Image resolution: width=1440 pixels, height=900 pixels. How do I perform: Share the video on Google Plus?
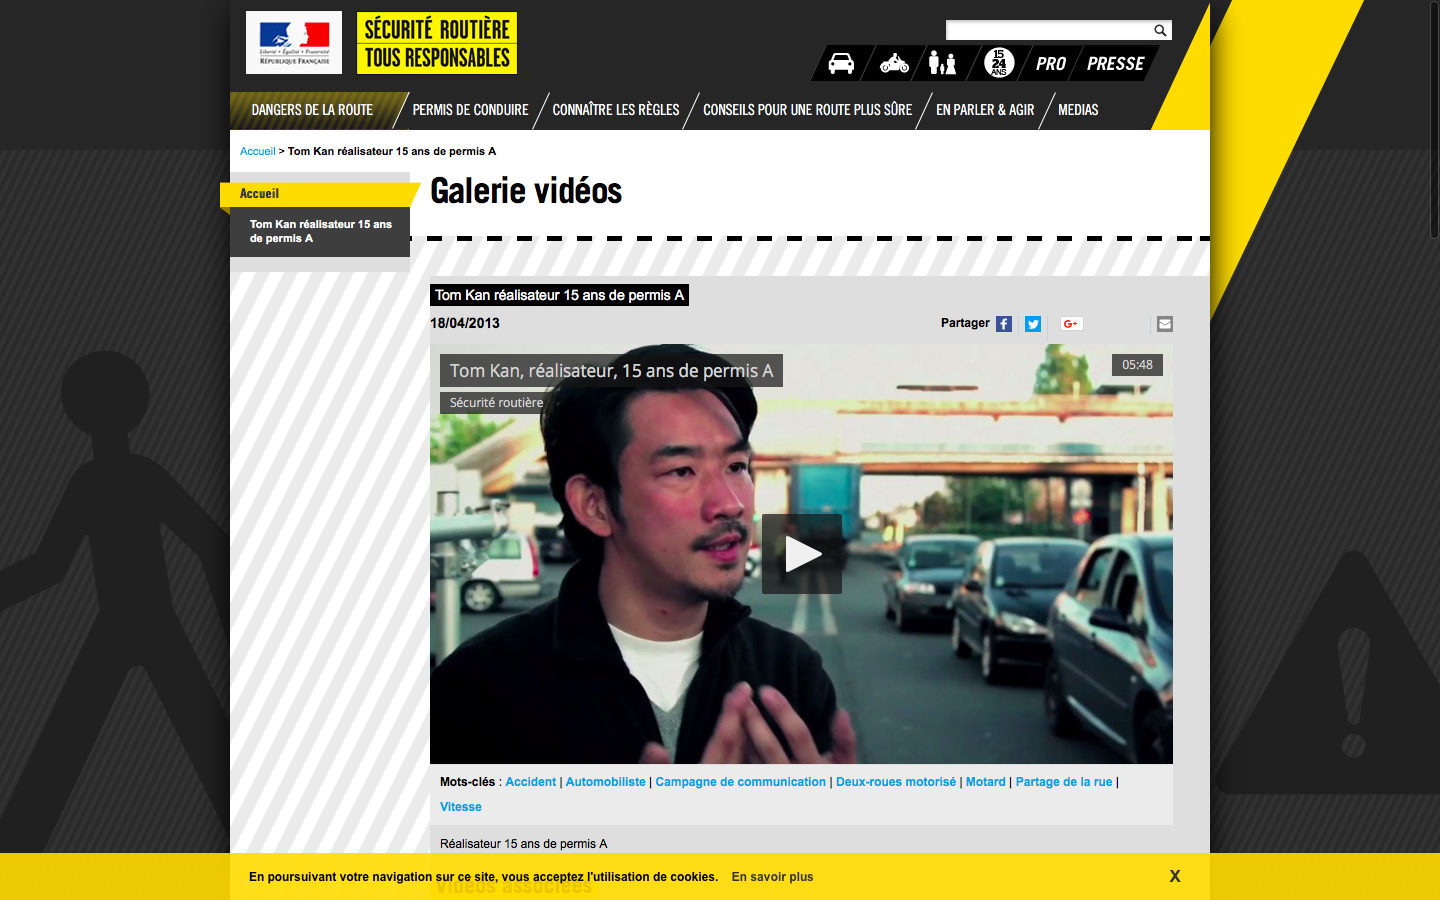(1071, 324)
